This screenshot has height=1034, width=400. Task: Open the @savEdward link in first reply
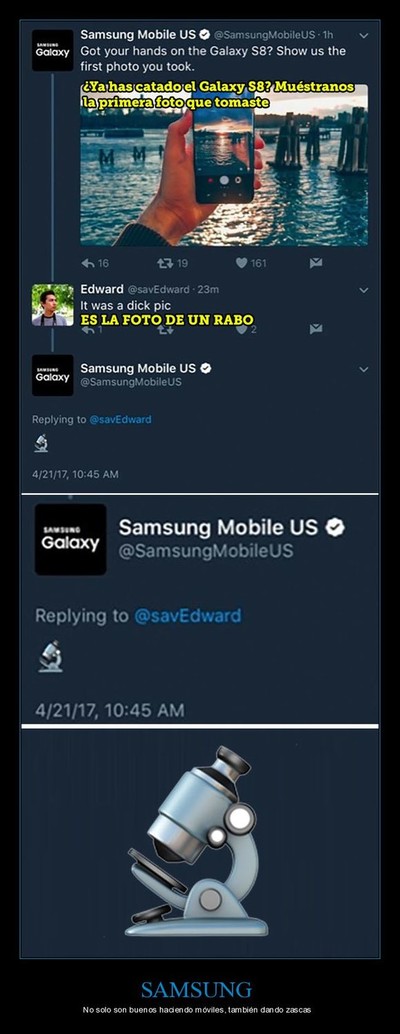click(120, 419)
